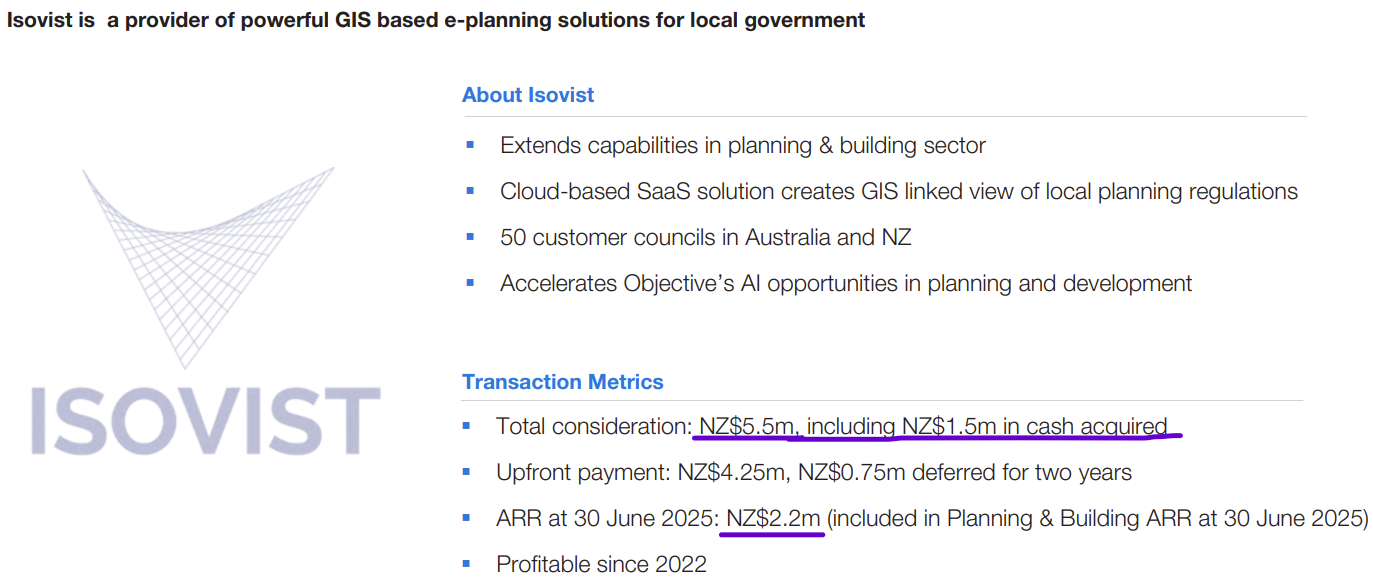
Task: Click the bullet marker beside "Upfront payment"
Action: click(x=466, y=472)
